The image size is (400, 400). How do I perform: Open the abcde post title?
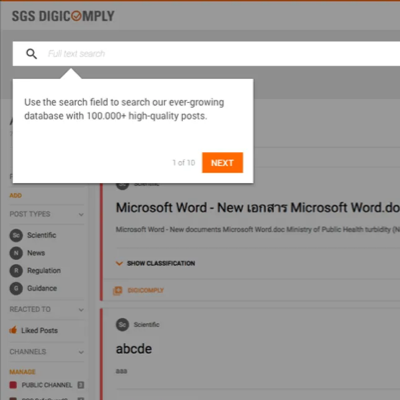(134, 349)
